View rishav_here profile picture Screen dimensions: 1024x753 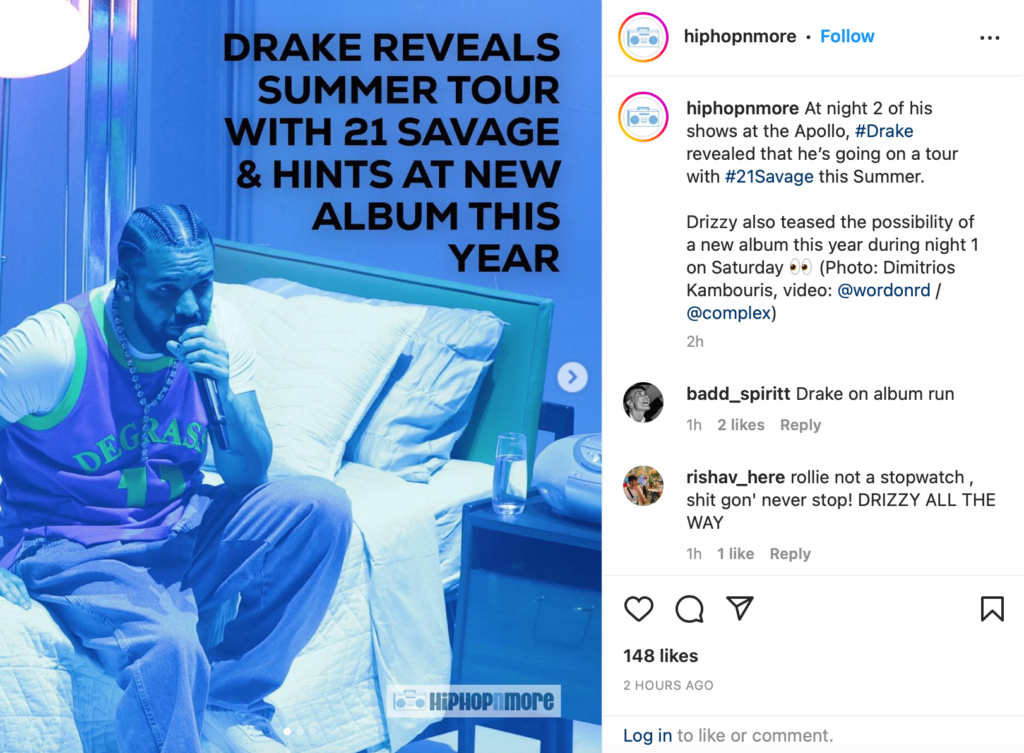pyautogui.click(x=643, y=485)
